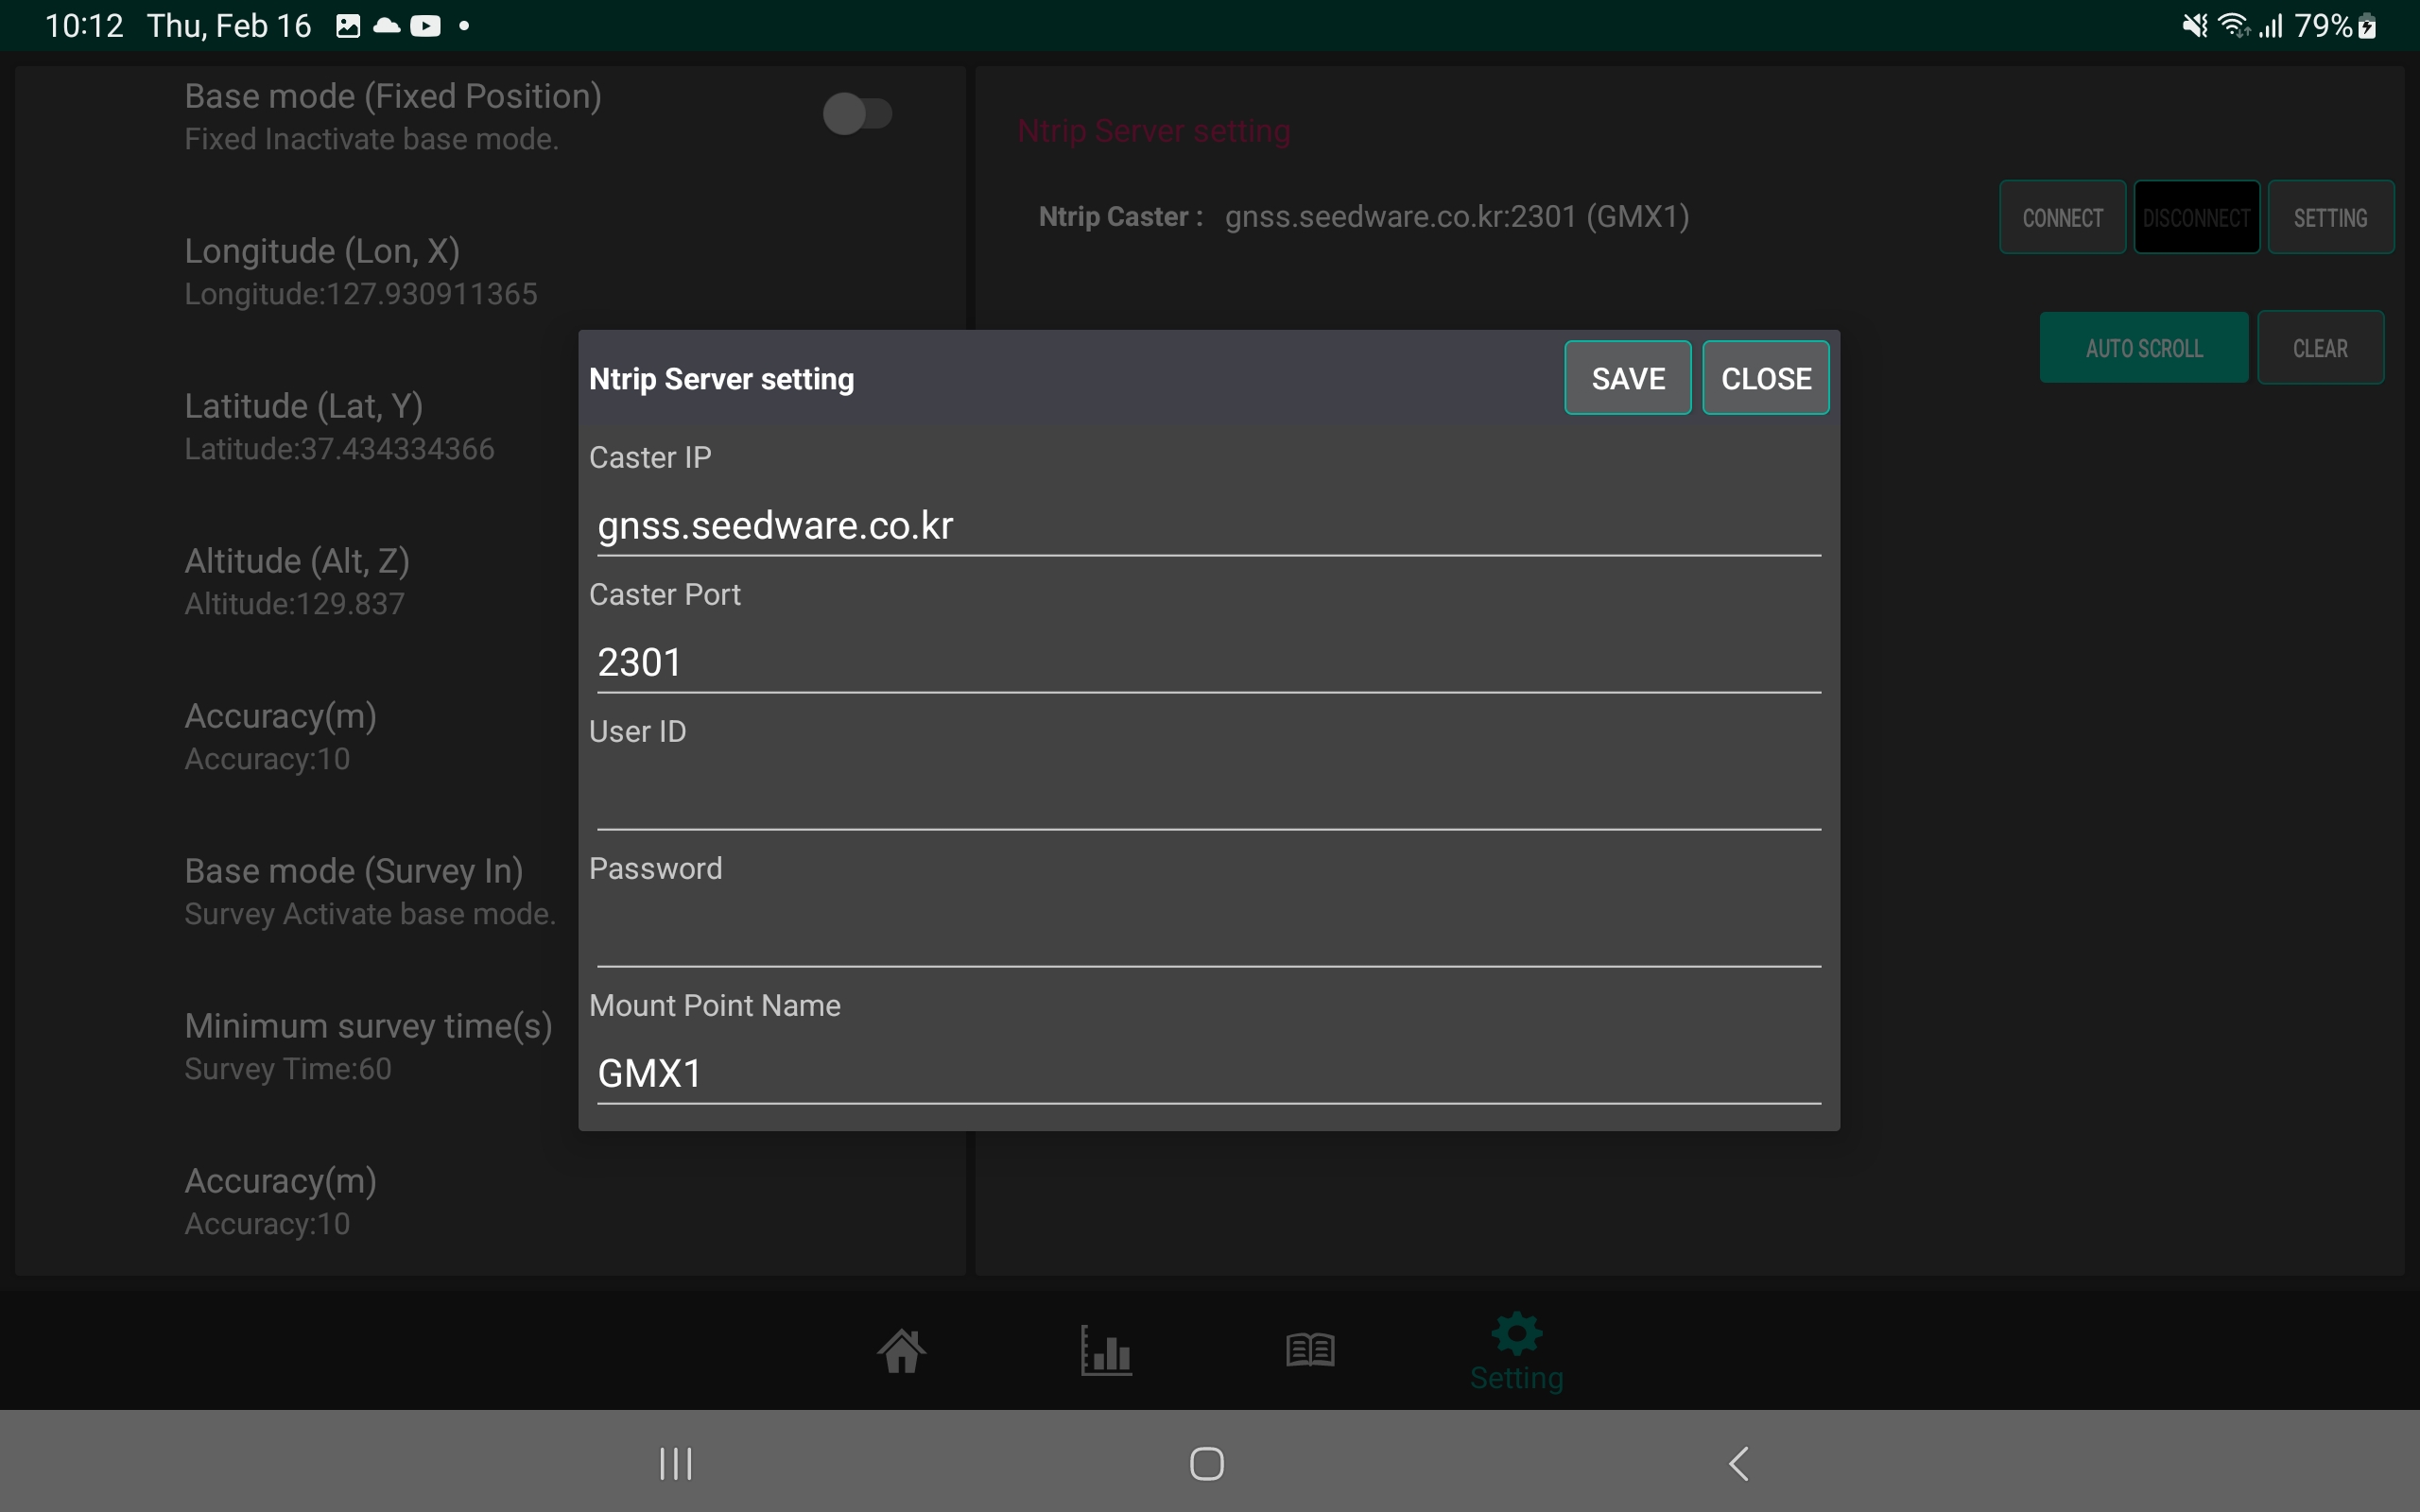Open Android recent apps button
This screenshot has width=2420, height=1512.
(x=676, y=1464)
